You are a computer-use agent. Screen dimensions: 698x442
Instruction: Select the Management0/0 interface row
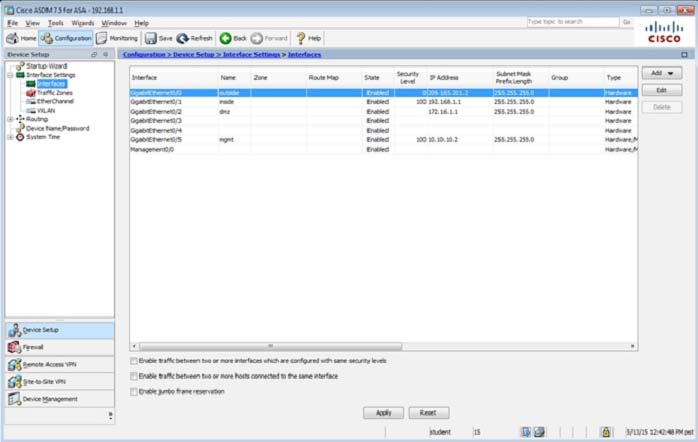tap(384, 150)
